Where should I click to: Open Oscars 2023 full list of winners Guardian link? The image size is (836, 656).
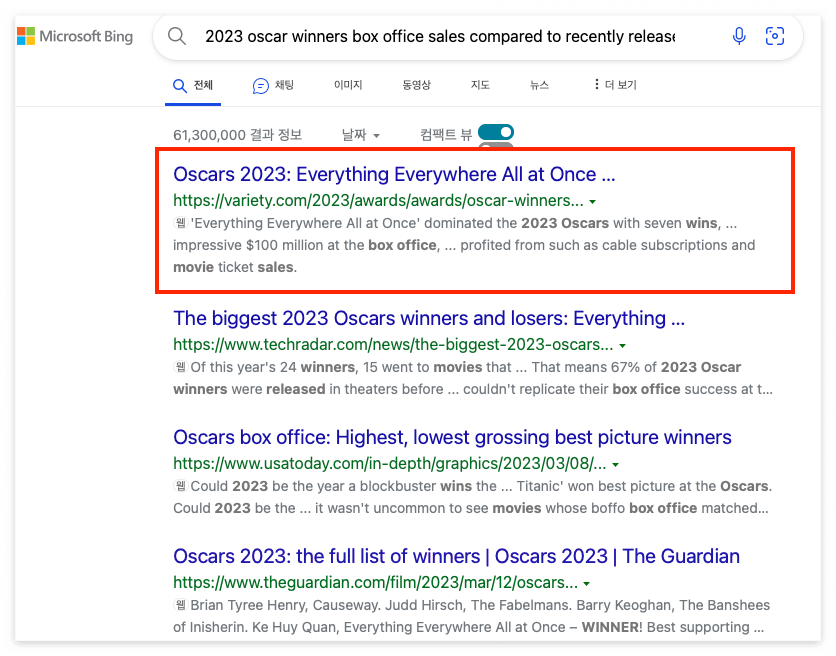456,556
